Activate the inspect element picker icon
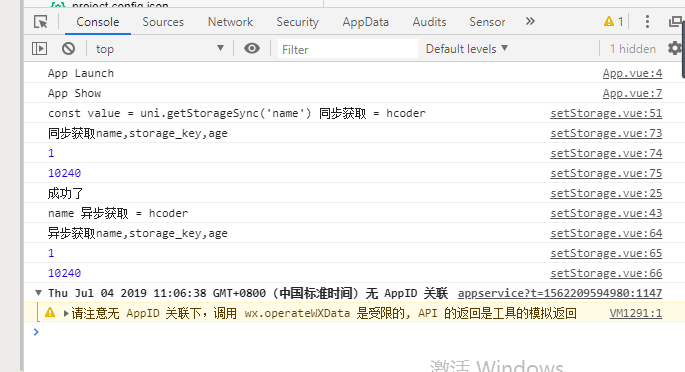 (x=41, y=22)
